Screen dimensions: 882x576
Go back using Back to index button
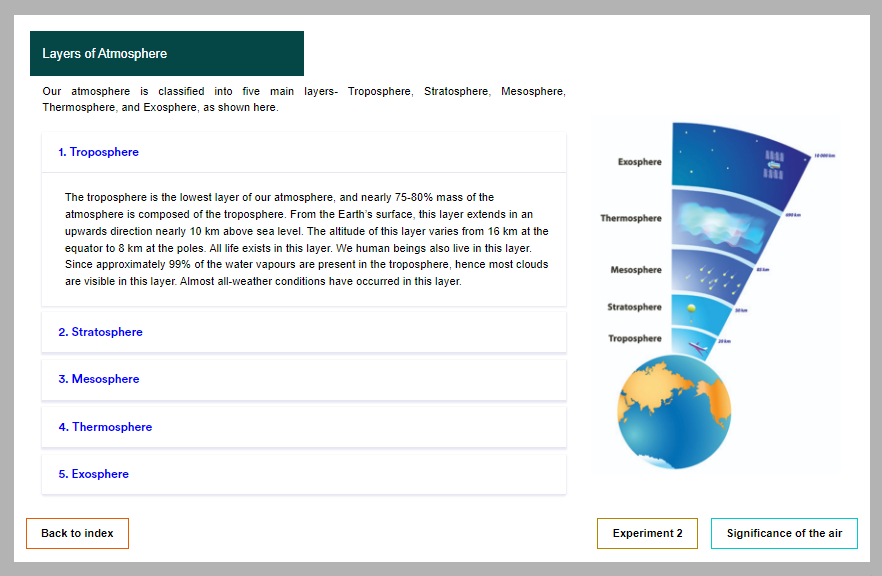(77, 533)
